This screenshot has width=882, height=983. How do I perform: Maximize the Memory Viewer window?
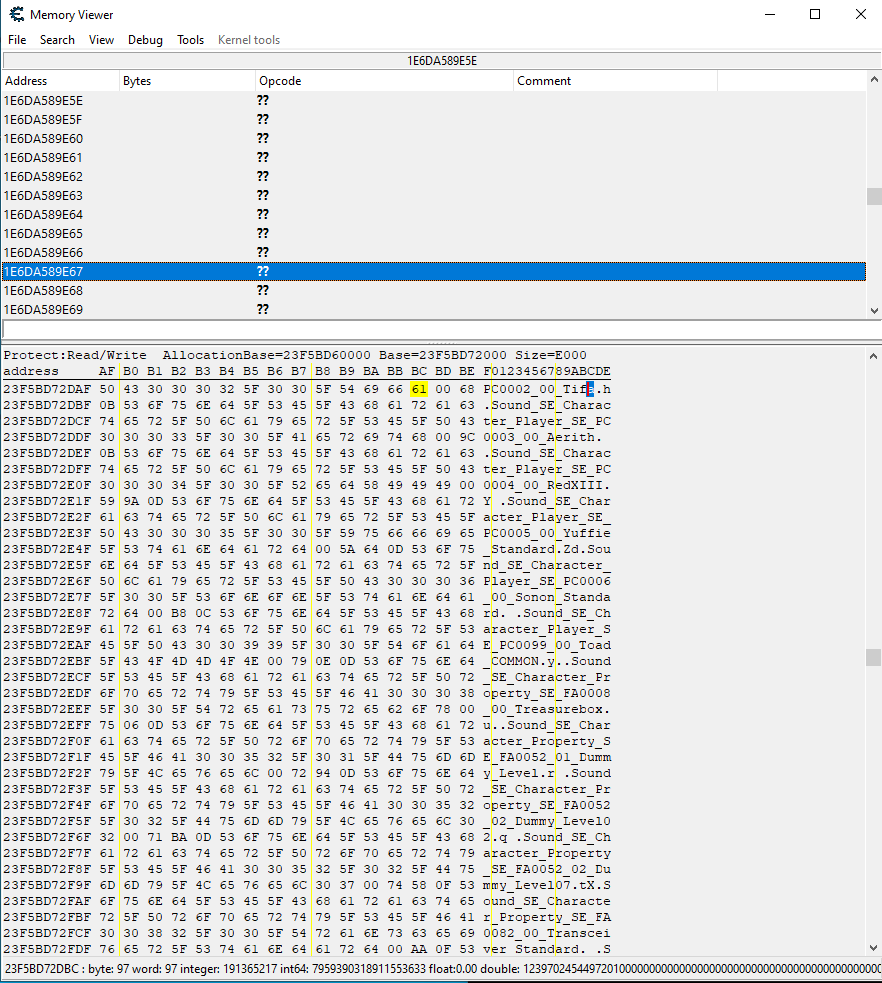pos(815,15)
